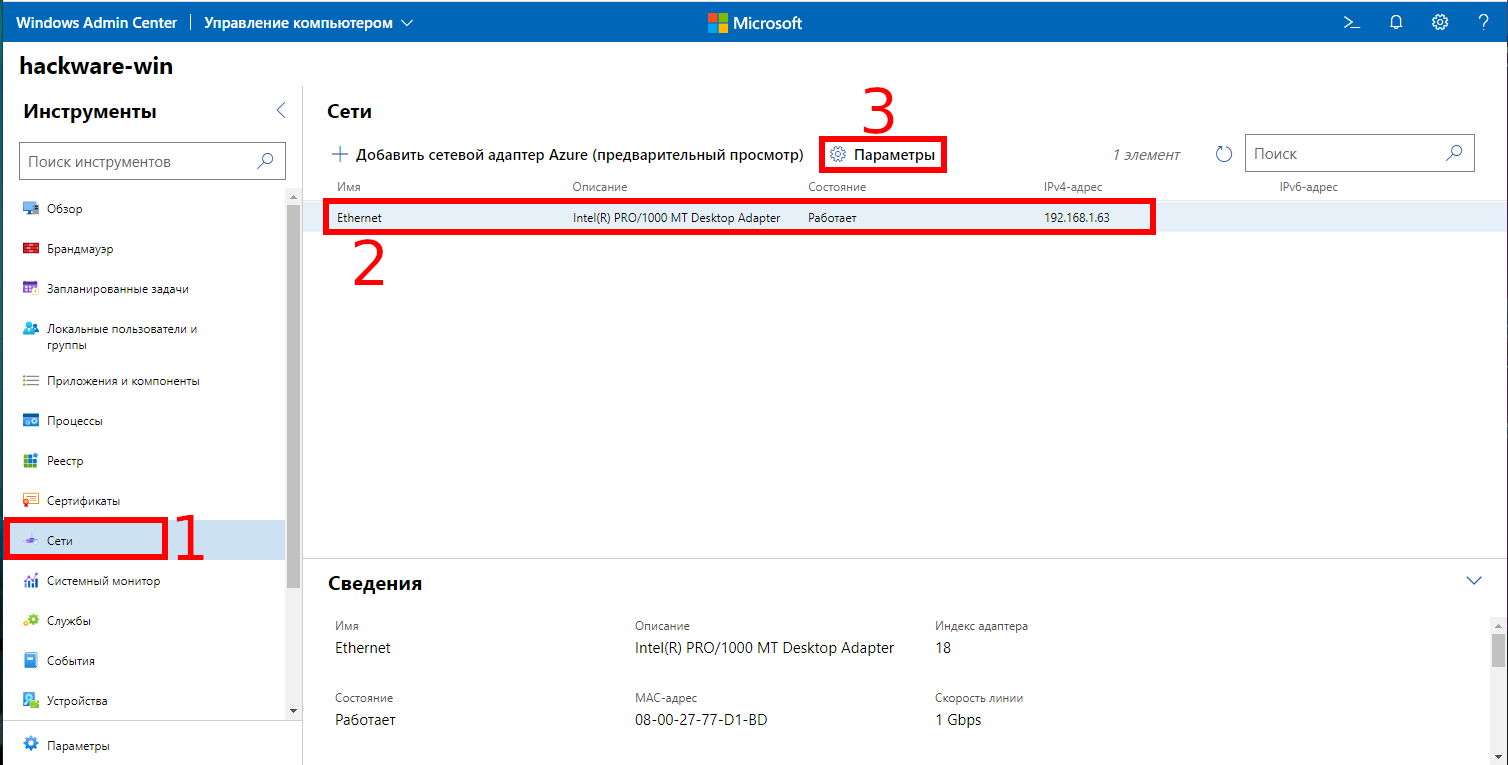This screenshot has width=1508, height=765.
Task: Click the Поиск инструментов search field
Action: (138, 161)
